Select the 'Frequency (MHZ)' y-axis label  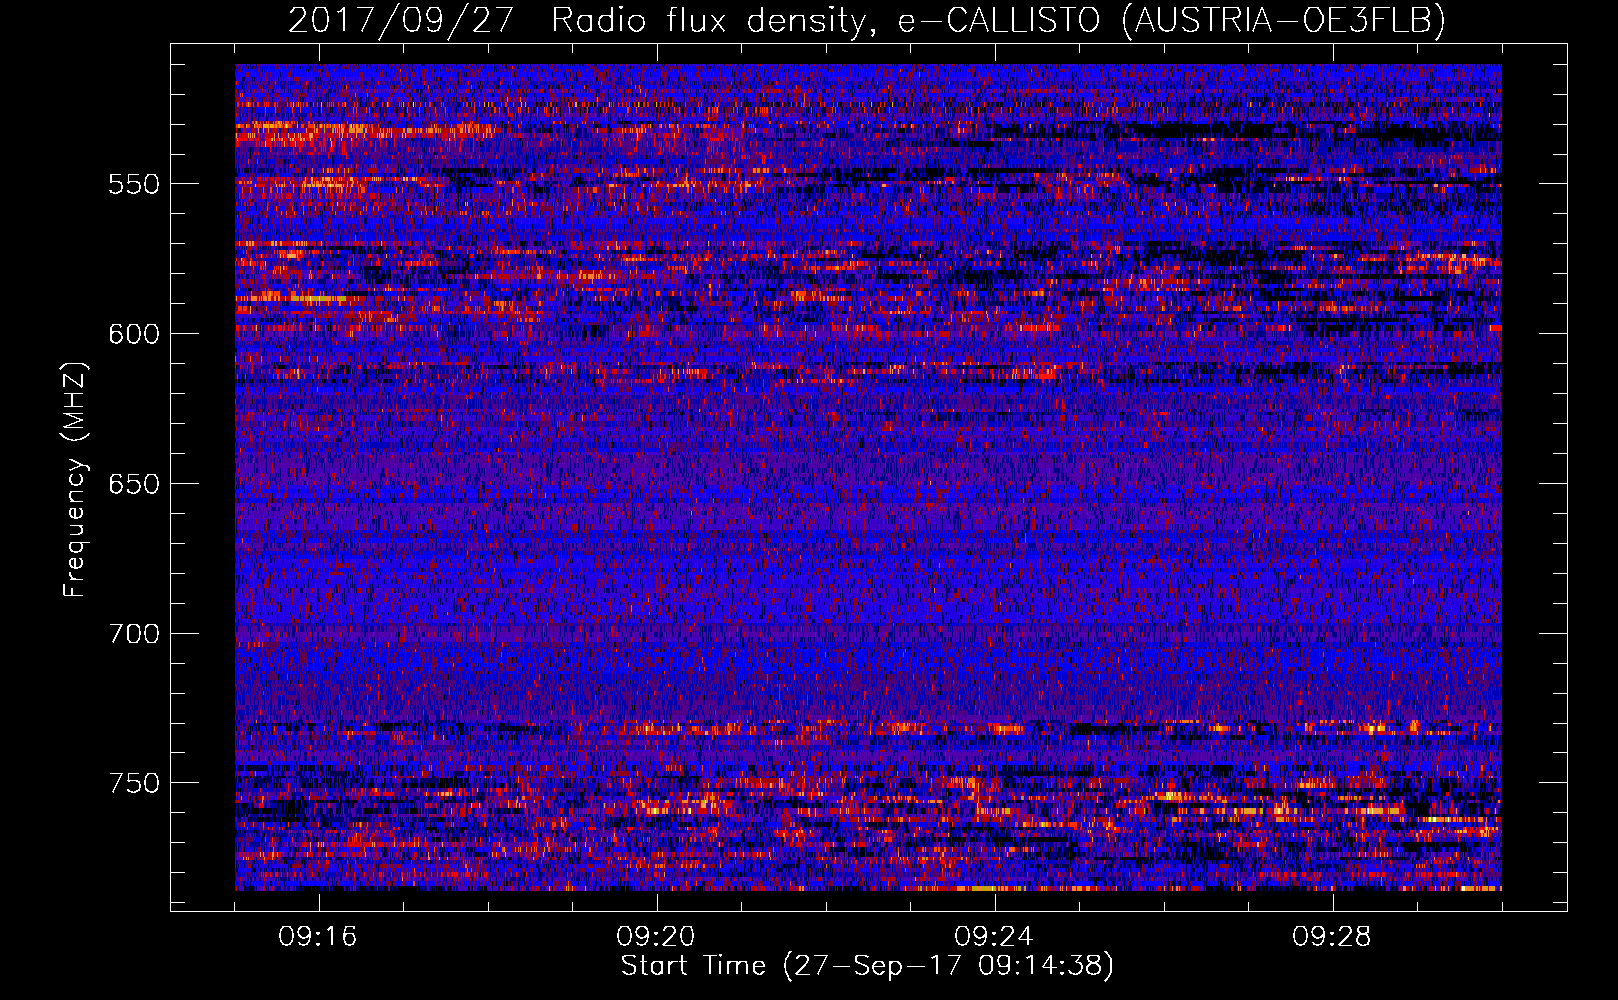point(75,480)
